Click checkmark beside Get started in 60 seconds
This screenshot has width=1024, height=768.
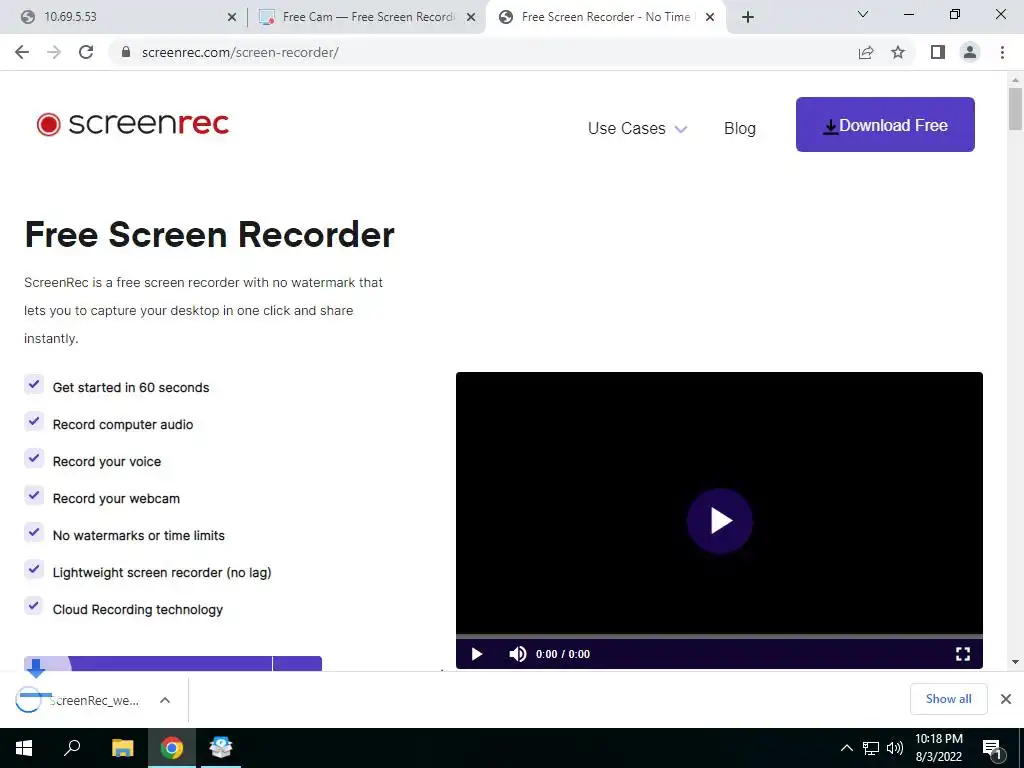33,385
